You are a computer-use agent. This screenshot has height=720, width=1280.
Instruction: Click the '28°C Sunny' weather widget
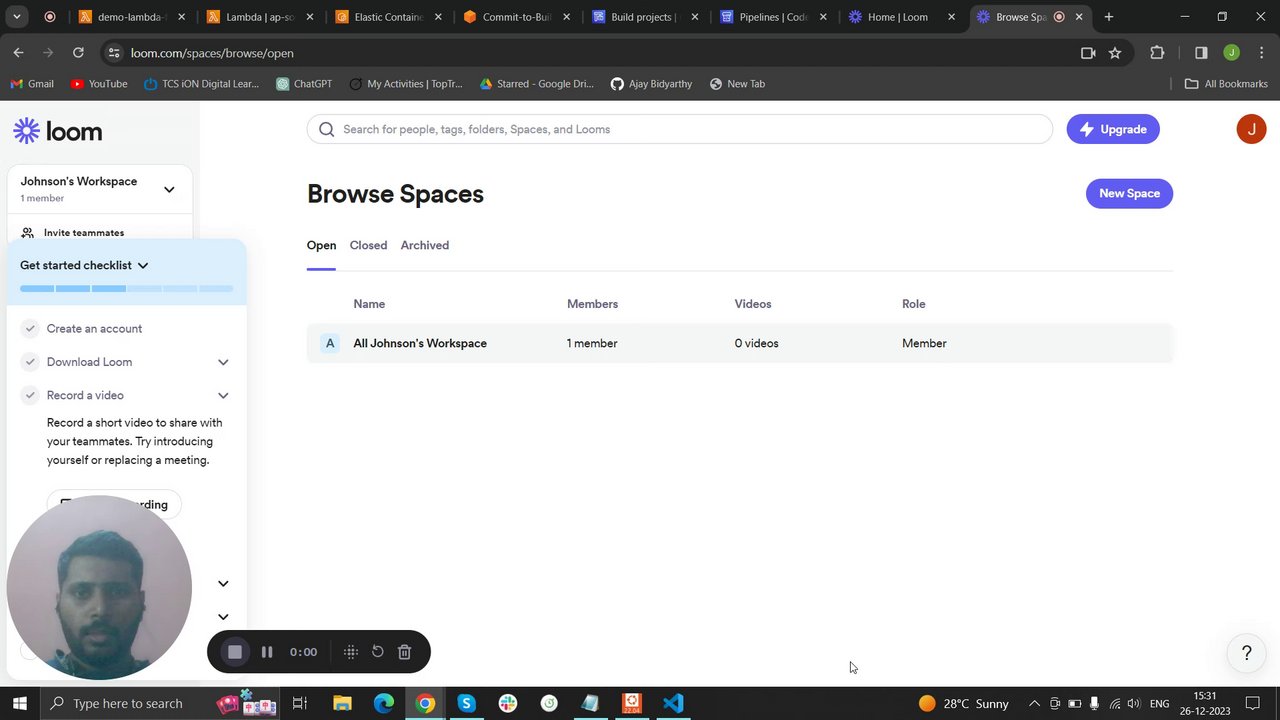click(963, 703)
